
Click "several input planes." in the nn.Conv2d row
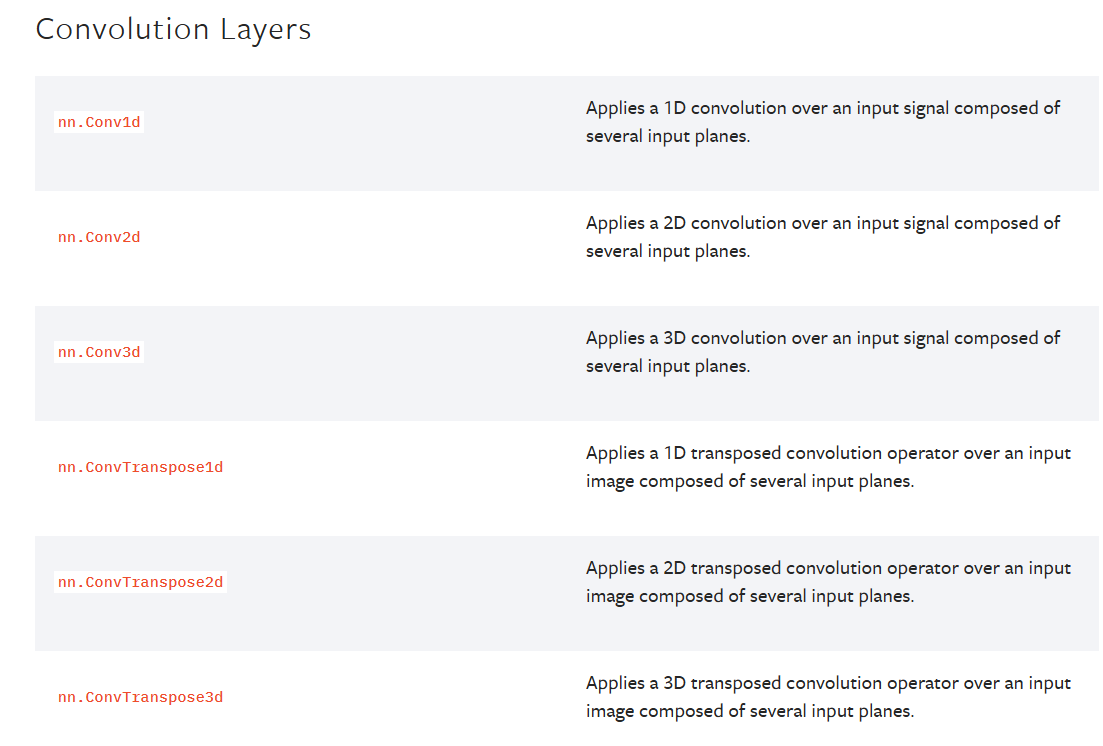coord(667,251)
